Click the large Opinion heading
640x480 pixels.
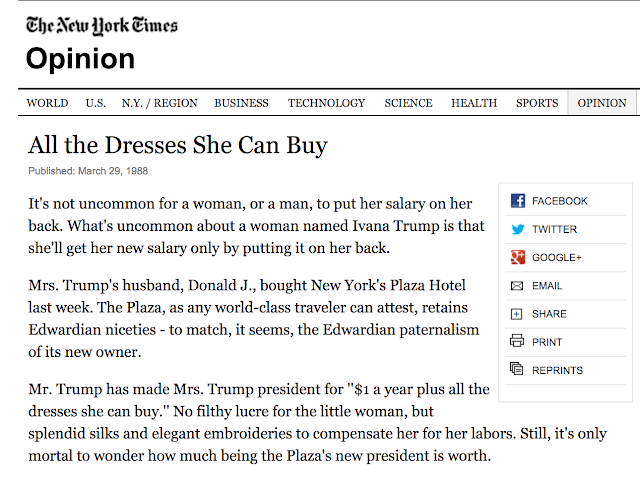coord(80,59)
